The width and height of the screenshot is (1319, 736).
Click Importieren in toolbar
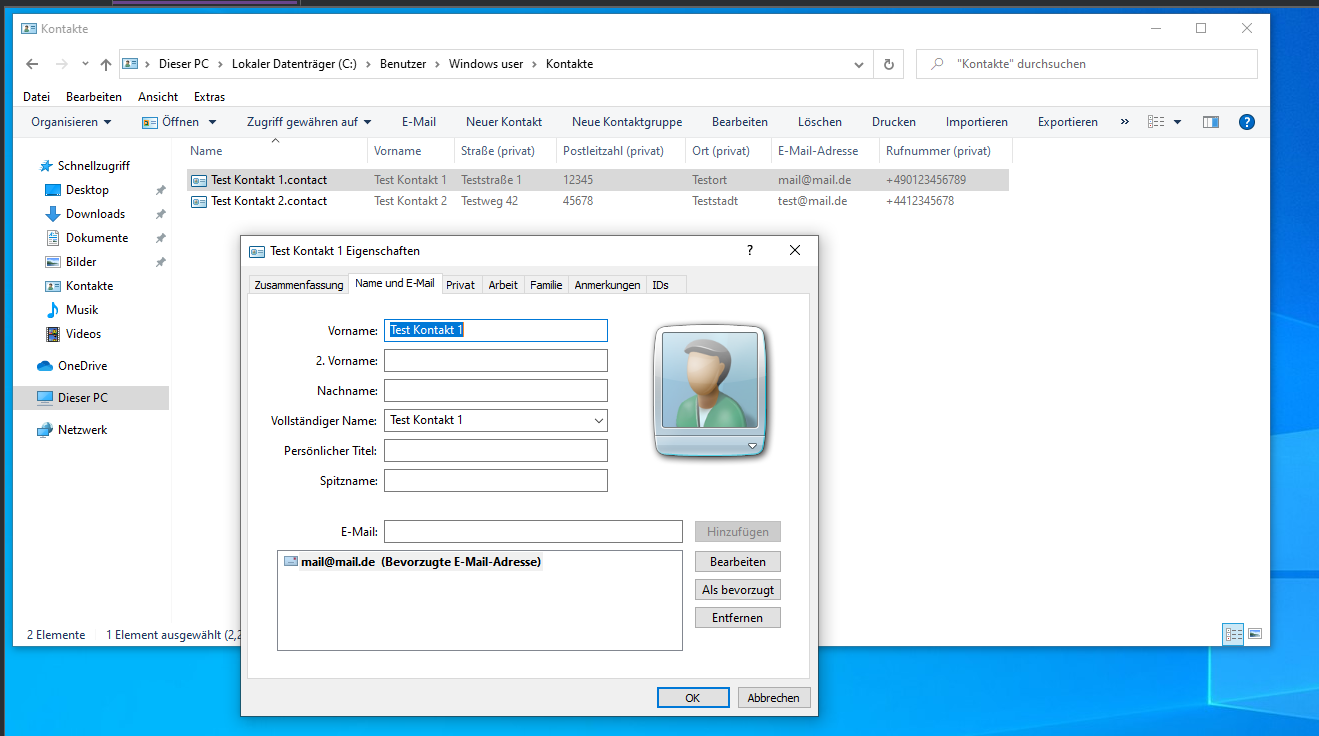[977, 122]
